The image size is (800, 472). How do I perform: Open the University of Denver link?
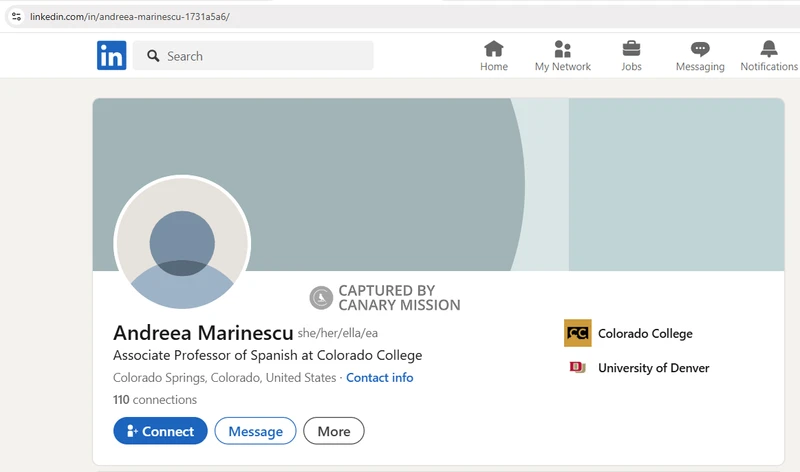[654, 368]
